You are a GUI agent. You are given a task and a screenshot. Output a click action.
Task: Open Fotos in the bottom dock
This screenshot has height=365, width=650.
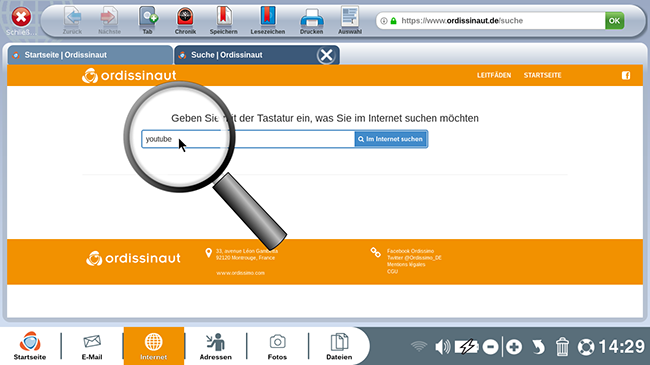click(277, 346)
